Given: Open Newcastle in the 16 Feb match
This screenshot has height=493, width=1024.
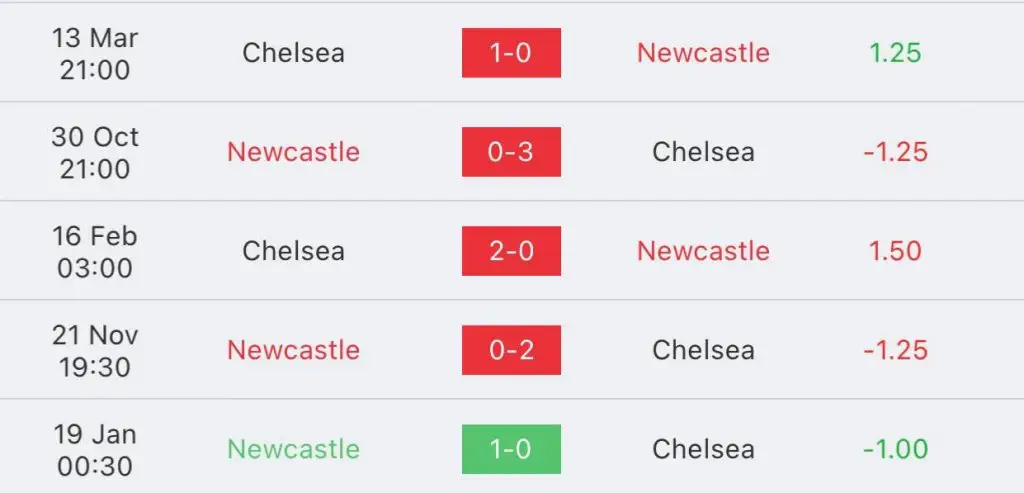Looking at the screenshot, I should (x=703, y=251).
